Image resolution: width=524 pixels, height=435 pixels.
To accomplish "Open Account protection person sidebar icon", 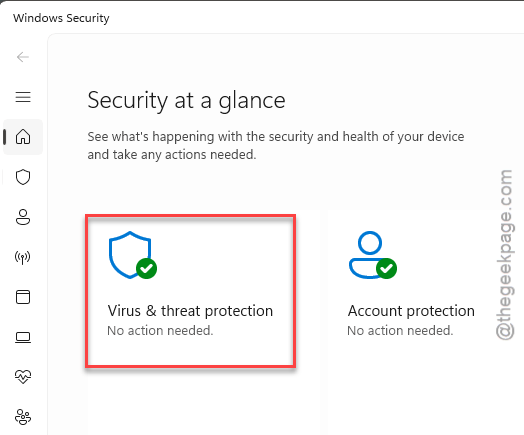I will pos(23,217).
